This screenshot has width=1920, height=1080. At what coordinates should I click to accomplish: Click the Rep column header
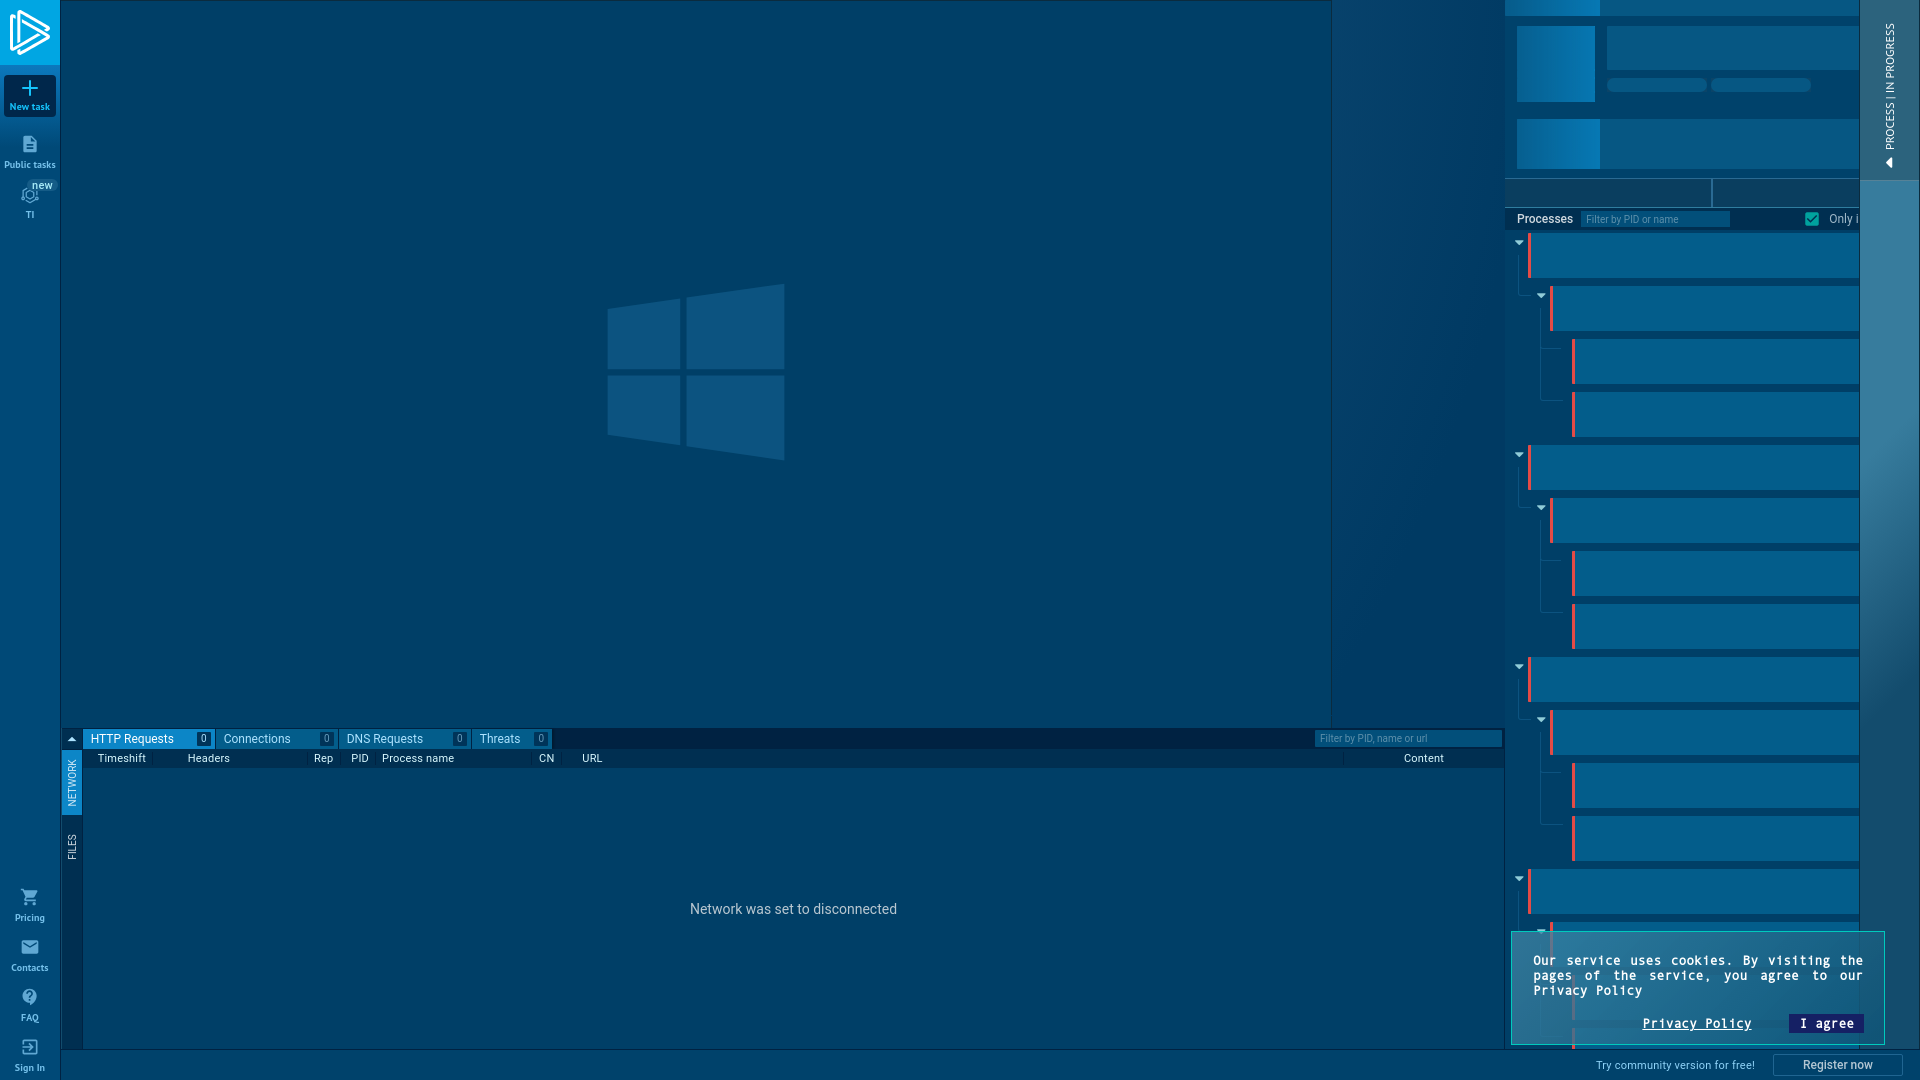point(323,759)
